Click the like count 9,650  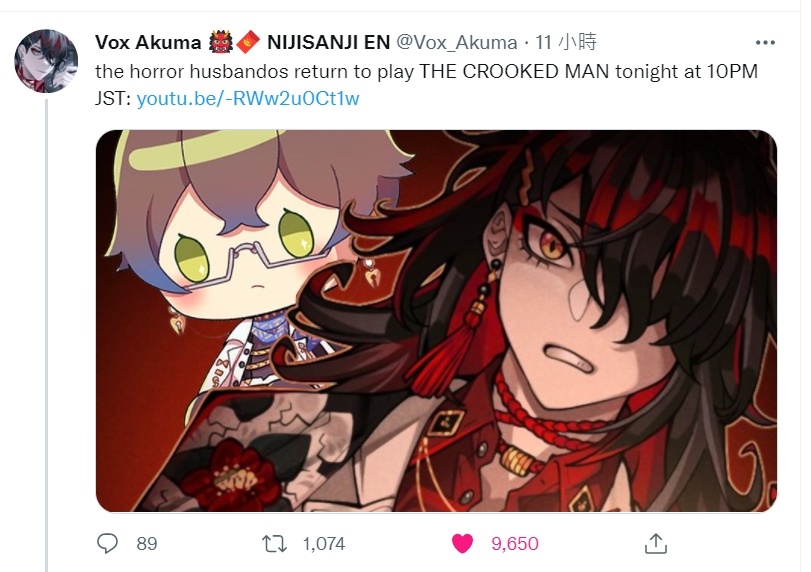click(515, 544)
